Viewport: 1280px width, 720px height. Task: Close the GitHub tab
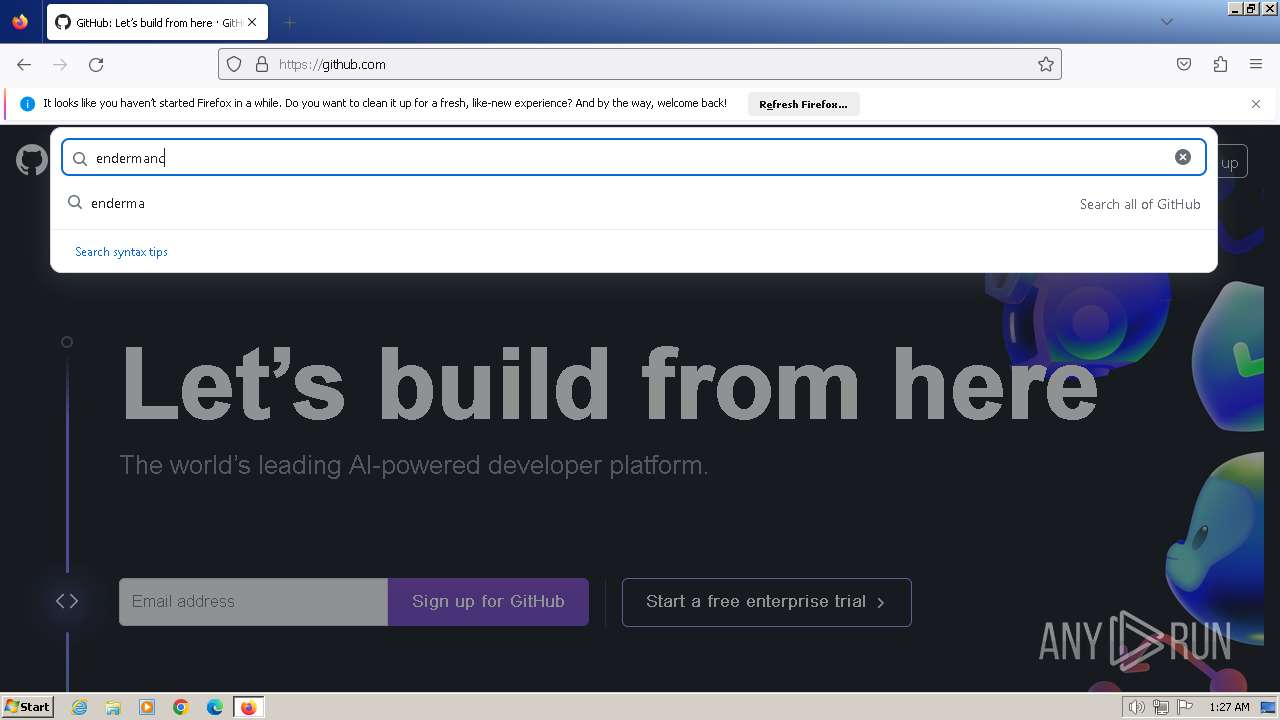pyautogui.click(x=254, y=22)
